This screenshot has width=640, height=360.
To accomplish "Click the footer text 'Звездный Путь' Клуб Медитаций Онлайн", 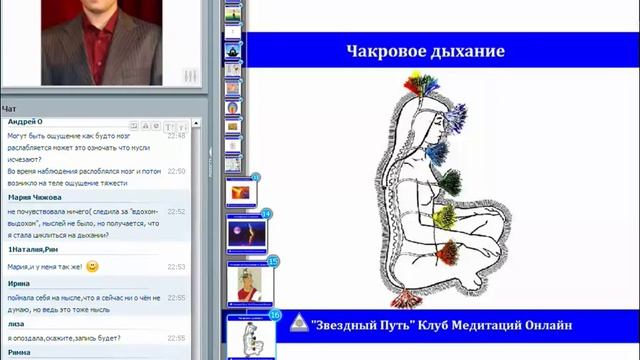I will coord(442,325).
